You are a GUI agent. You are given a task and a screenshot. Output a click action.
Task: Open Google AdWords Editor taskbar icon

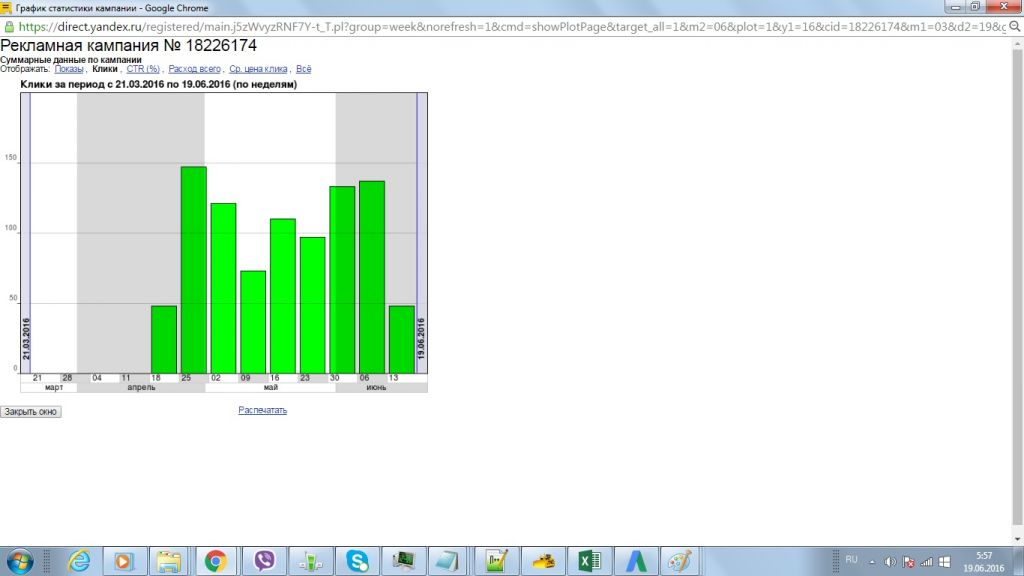click(635, 561)
